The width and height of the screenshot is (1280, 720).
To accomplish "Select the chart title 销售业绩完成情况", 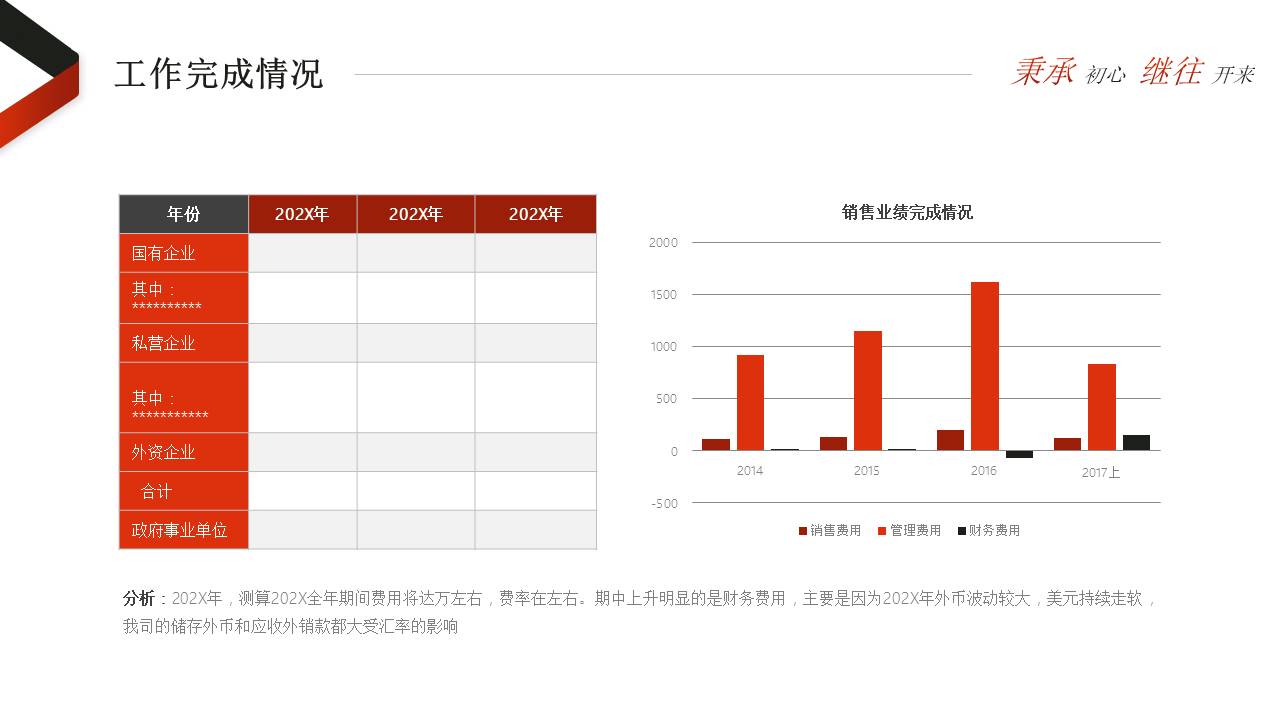I will coord(907,212).
